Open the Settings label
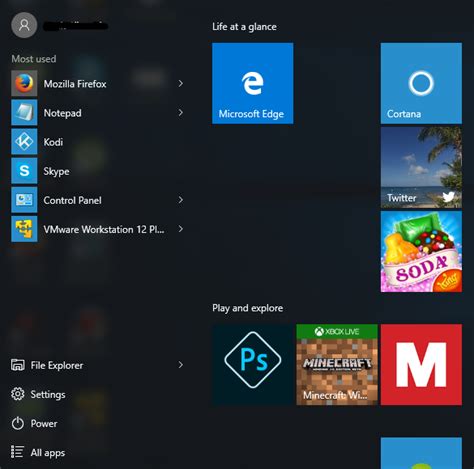474x469 pixels. (x=48, y=395)
